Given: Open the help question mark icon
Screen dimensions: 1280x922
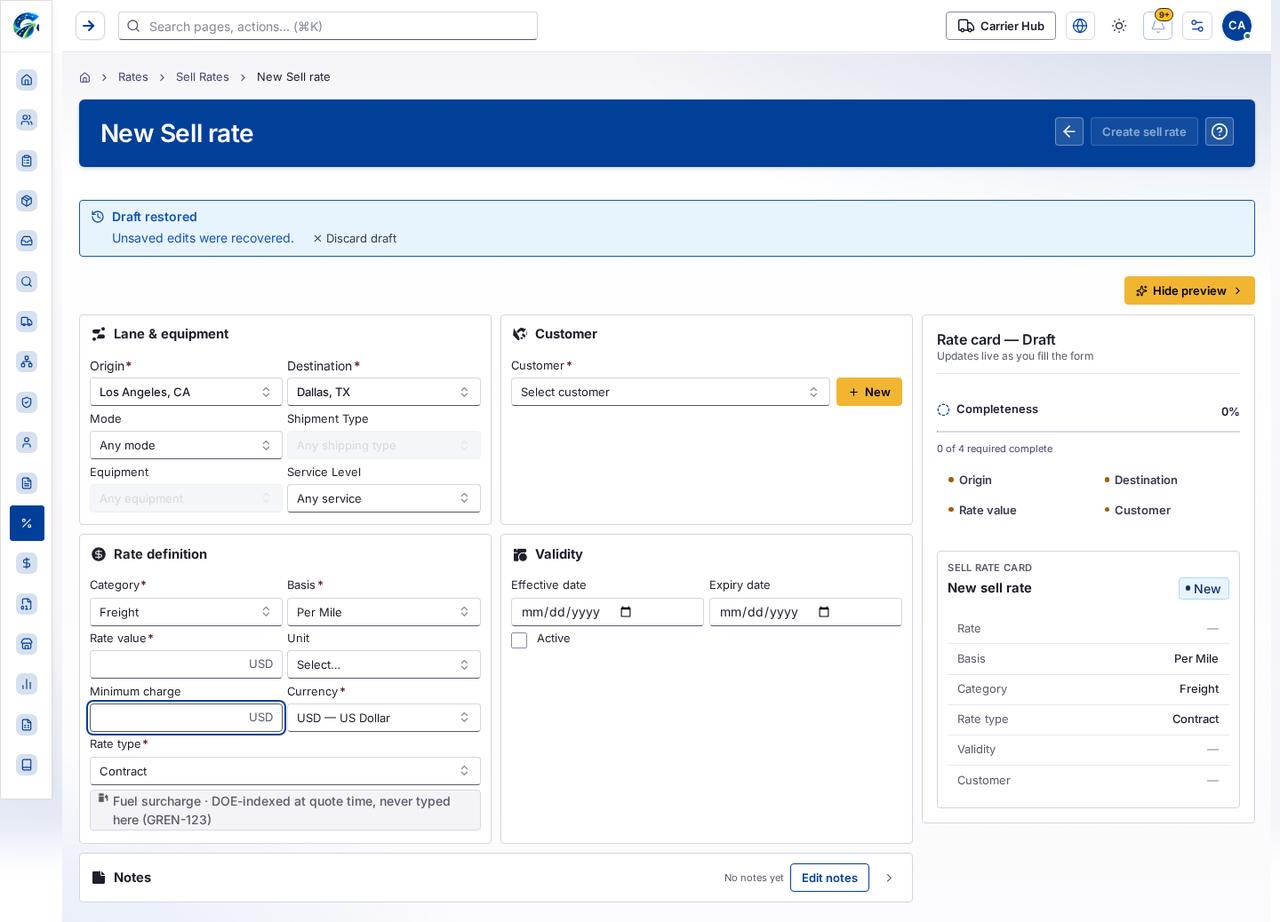Looking at the screenshot, I should coord(1219,132).
